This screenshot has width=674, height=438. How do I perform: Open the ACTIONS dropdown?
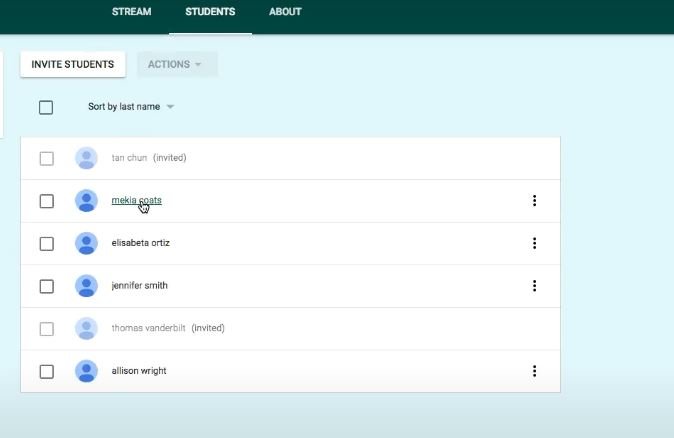click(177, 64)
